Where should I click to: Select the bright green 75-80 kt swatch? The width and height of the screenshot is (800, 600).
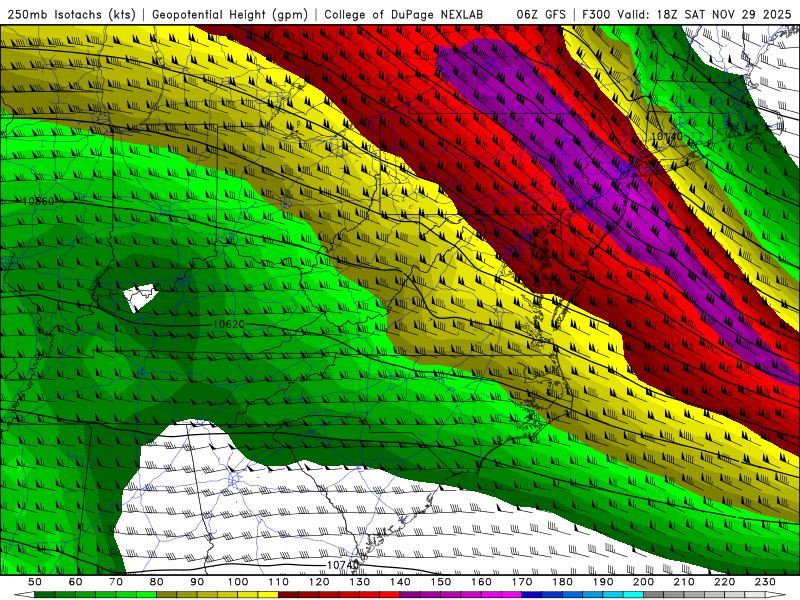146,595
